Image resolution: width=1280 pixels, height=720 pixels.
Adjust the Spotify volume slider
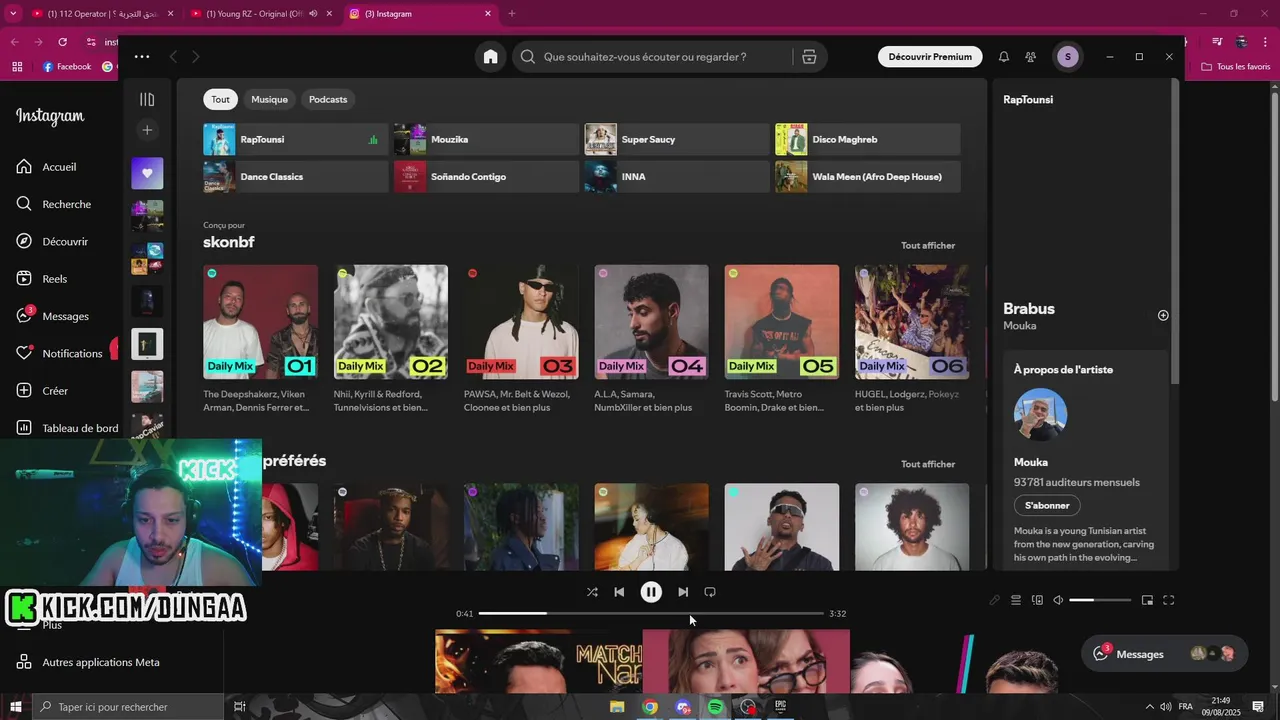[x=1100, y=600]
